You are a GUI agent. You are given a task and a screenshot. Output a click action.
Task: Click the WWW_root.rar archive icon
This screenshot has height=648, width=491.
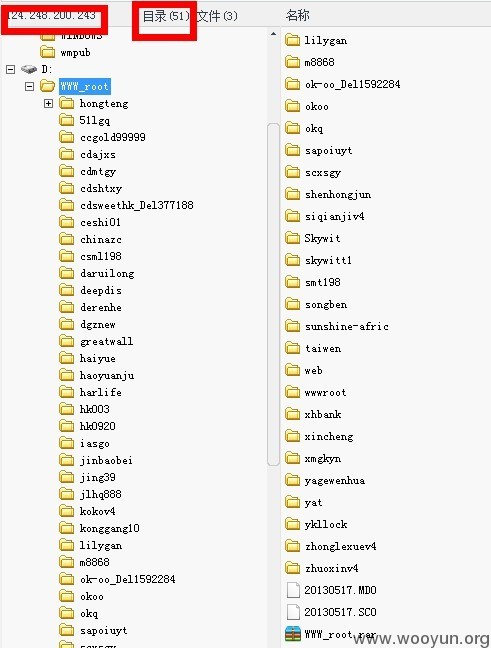pos(293,634)
